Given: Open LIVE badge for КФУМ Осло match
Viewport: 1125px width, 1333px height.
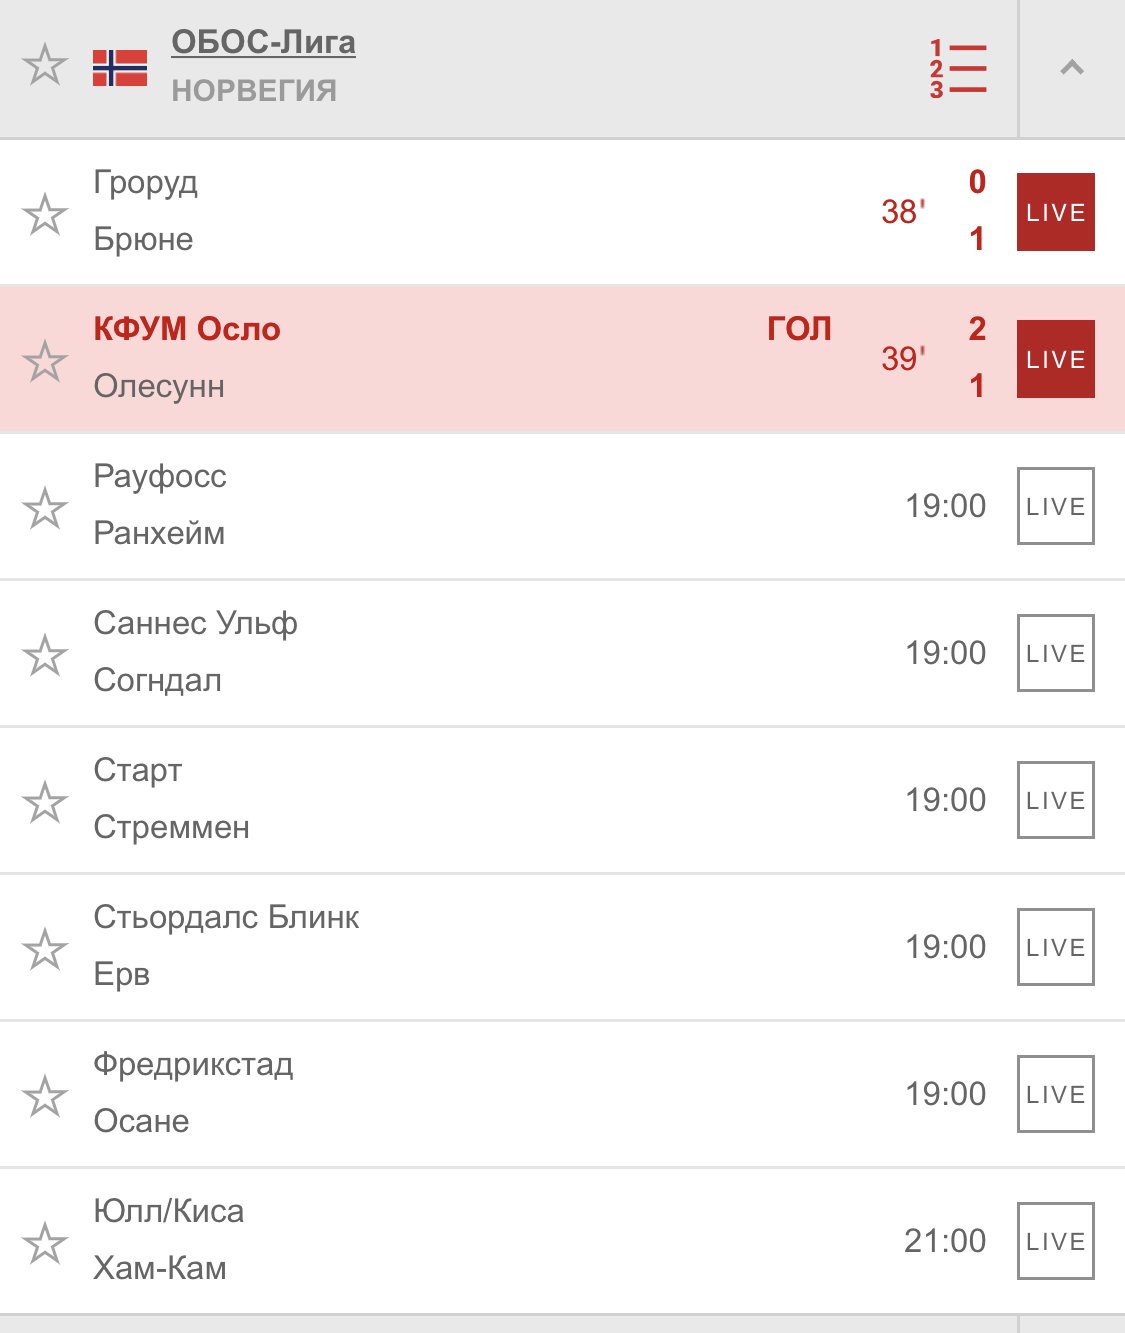Looking at the screenshot, I should pyautogui.click(x=1055, y=359).
